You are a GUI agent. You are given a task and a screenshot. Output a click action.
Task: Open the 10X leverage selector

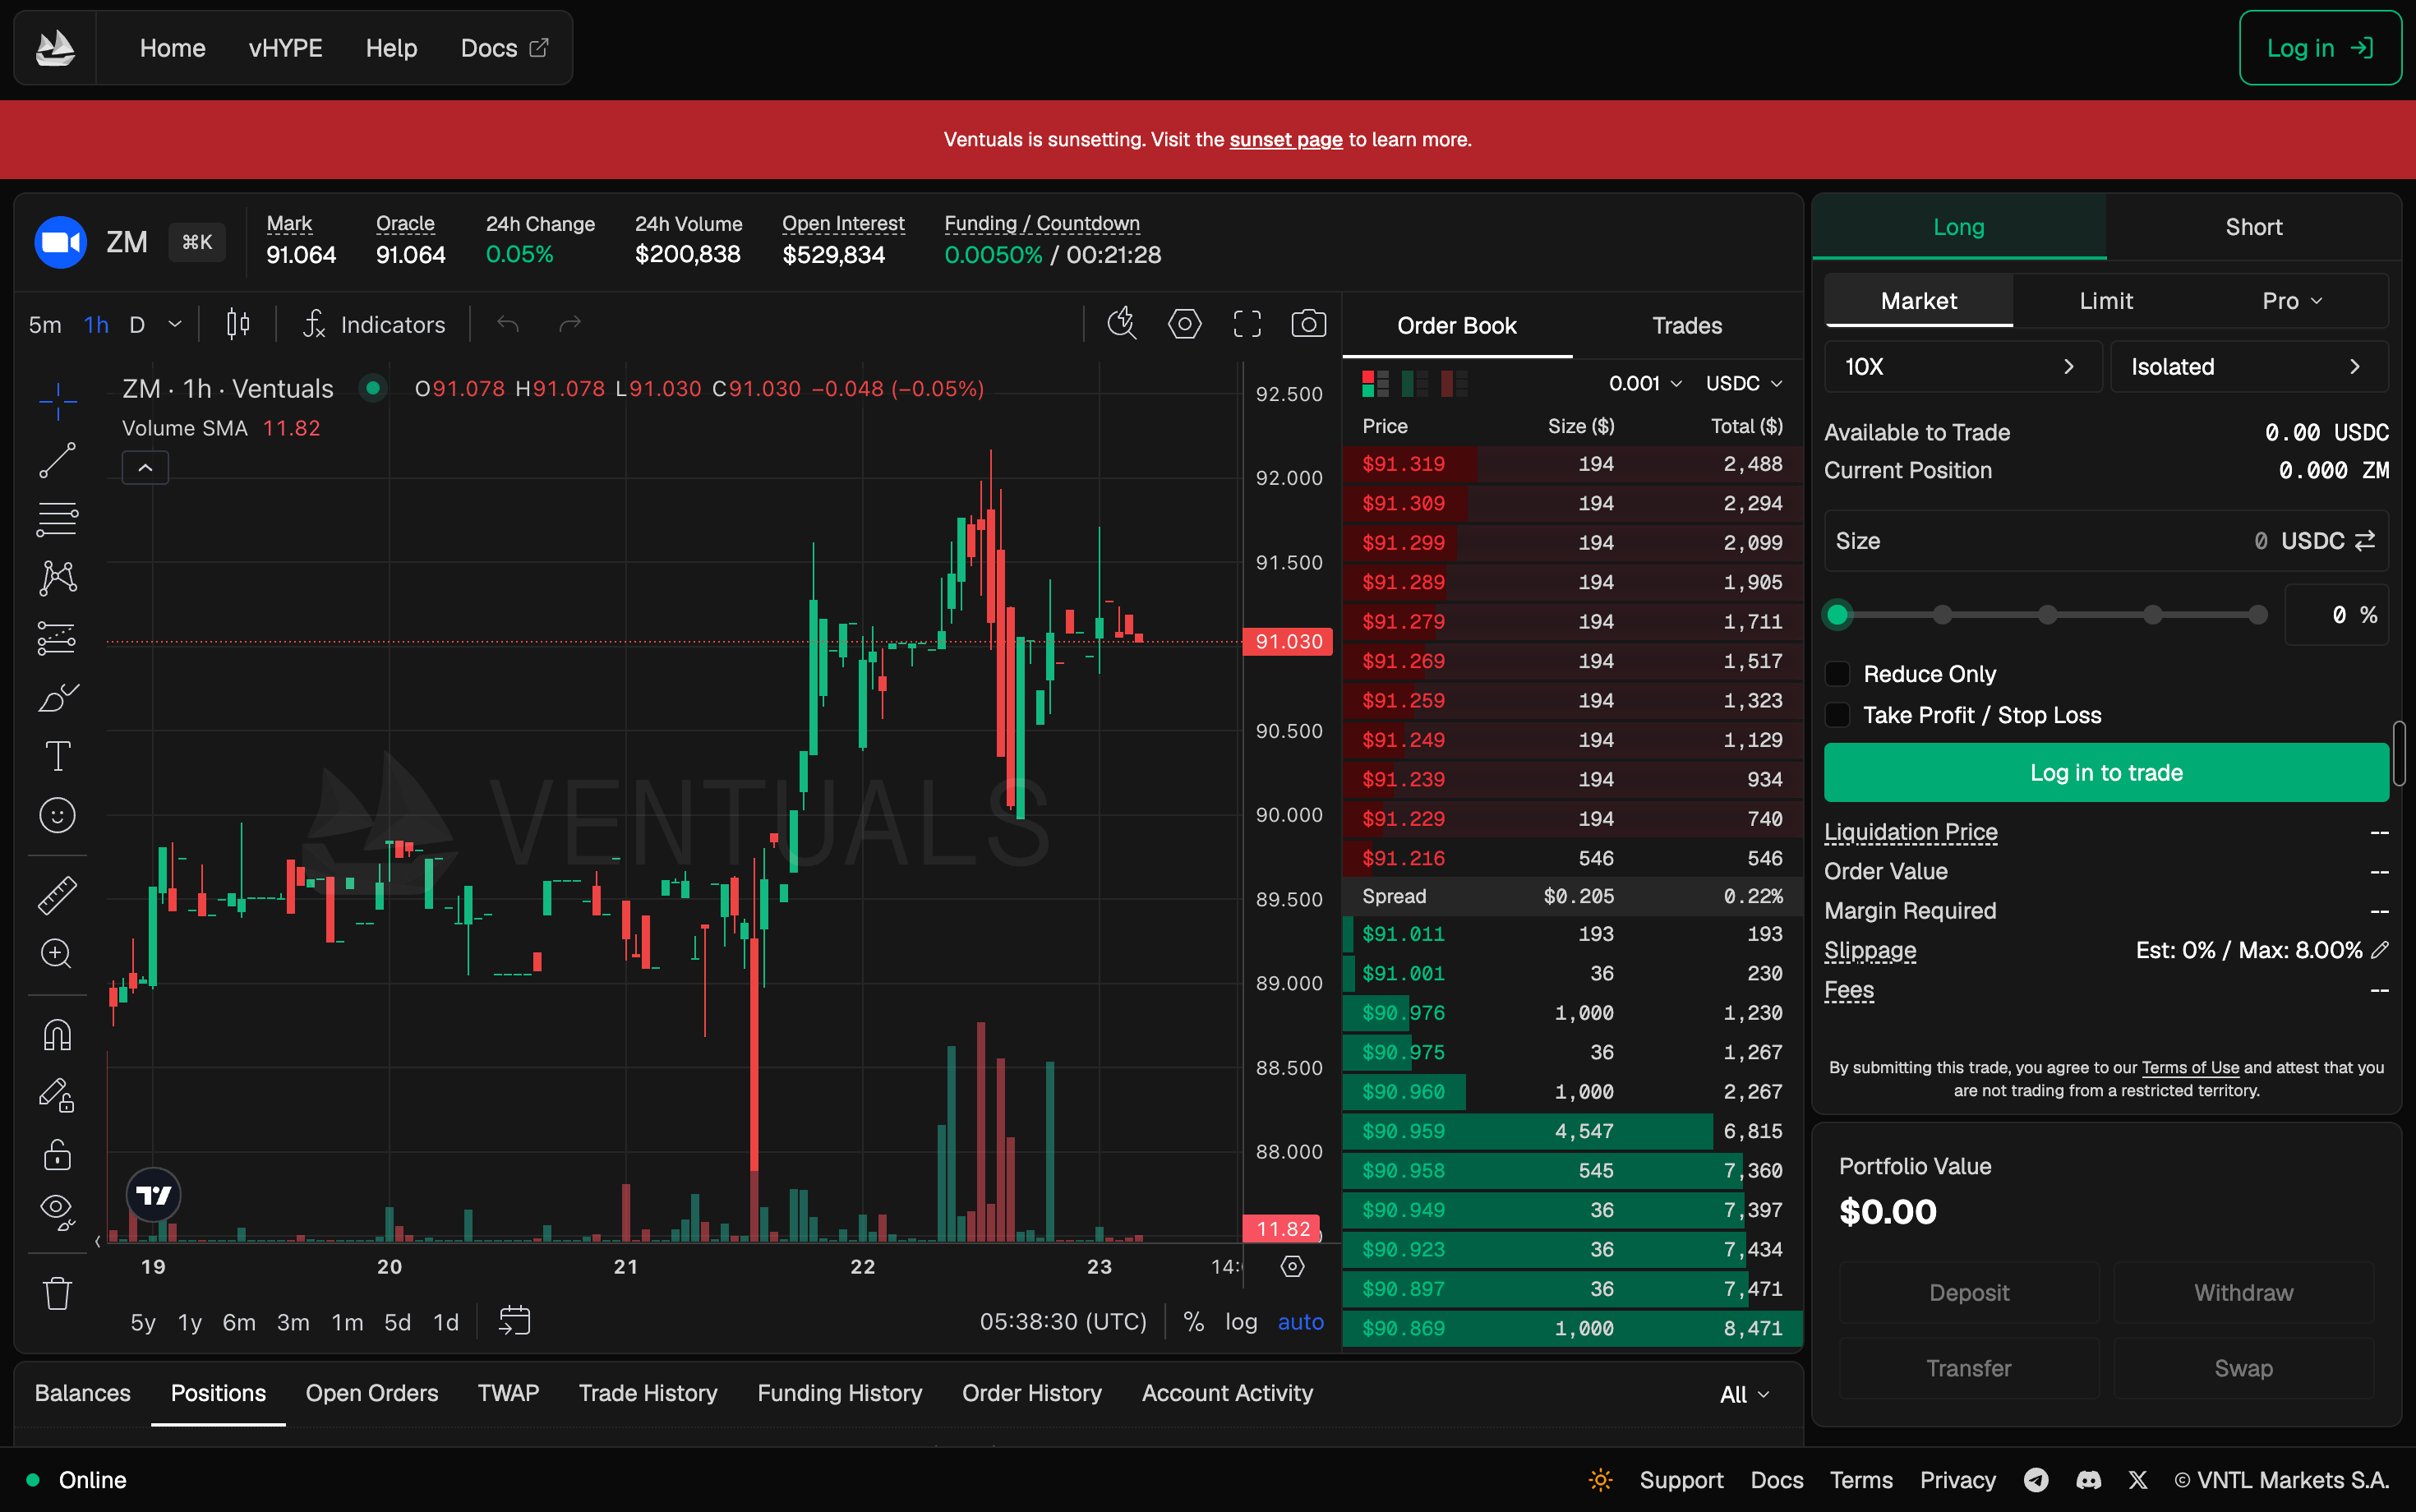tap(1962, 367)
